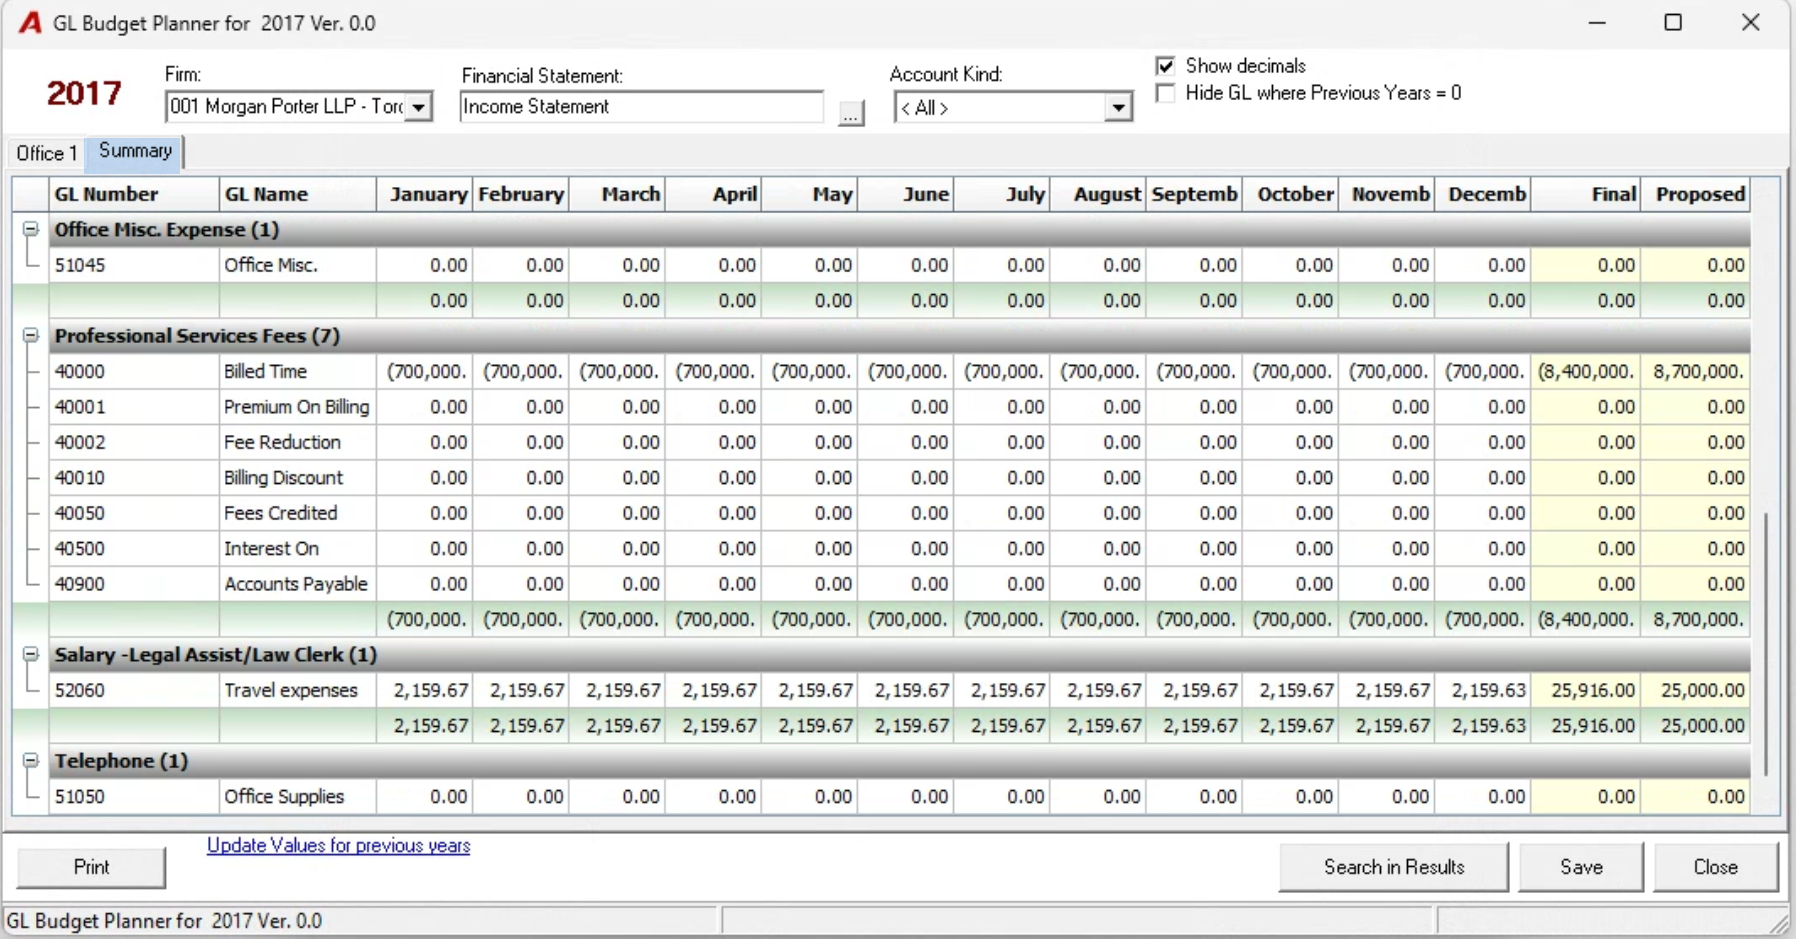Enable the Show decimals checkbox

click(1165, 66)
